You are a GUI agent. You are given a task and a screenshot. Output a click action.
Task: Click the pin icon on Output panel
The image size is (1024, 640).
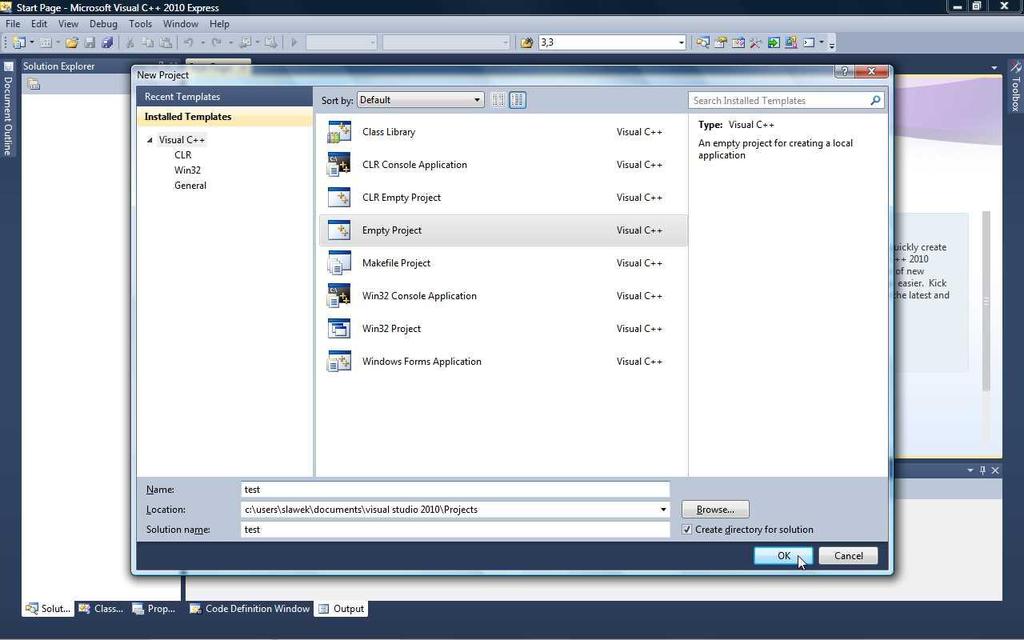[x=983, y=470]
